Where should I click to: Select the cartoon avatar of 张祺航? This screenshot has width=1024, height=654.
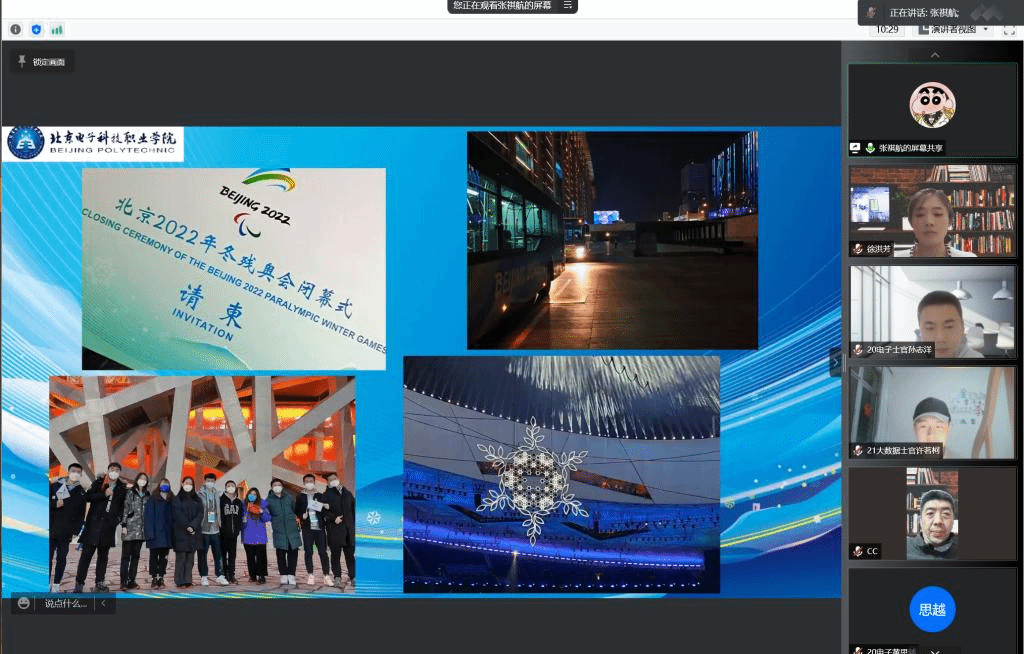[x=932, y=106]
